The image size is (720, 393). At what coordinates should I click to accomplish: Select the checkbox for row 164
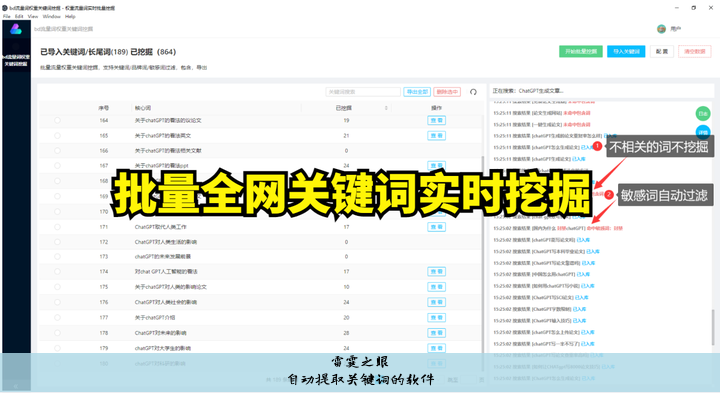tap(57, 120)
